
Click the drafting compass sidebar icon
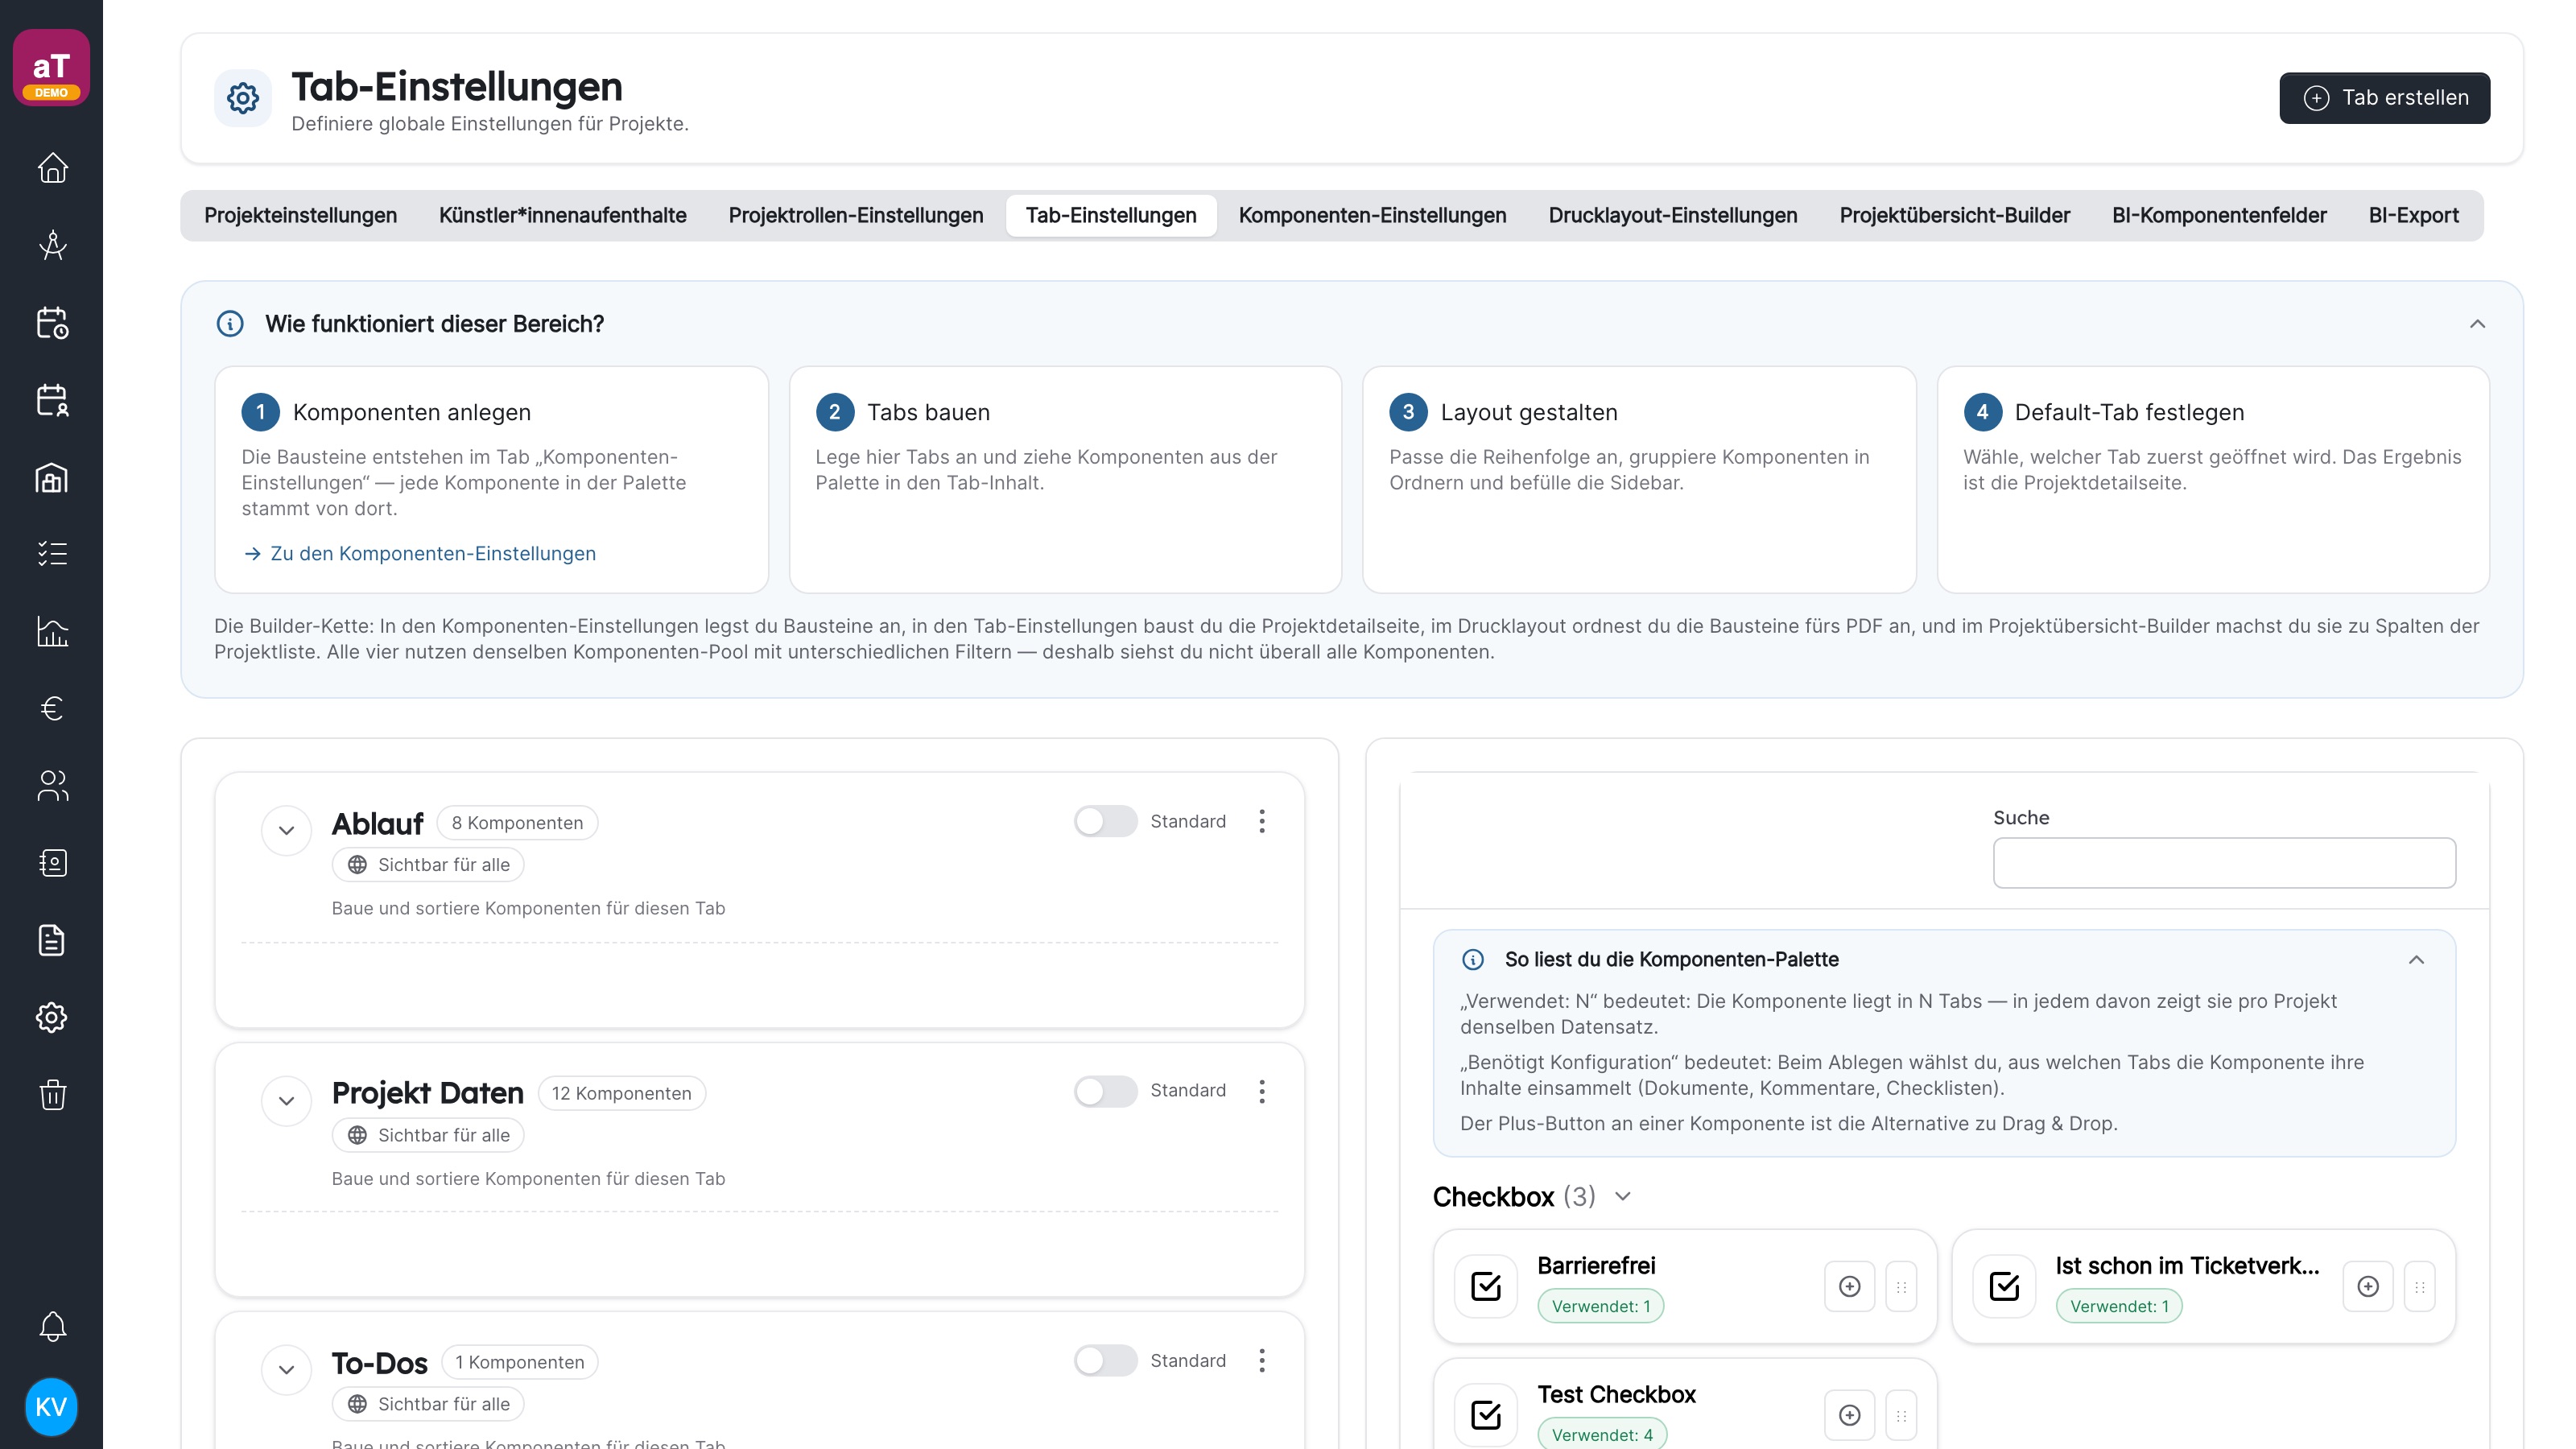click(x=52, y=245)
